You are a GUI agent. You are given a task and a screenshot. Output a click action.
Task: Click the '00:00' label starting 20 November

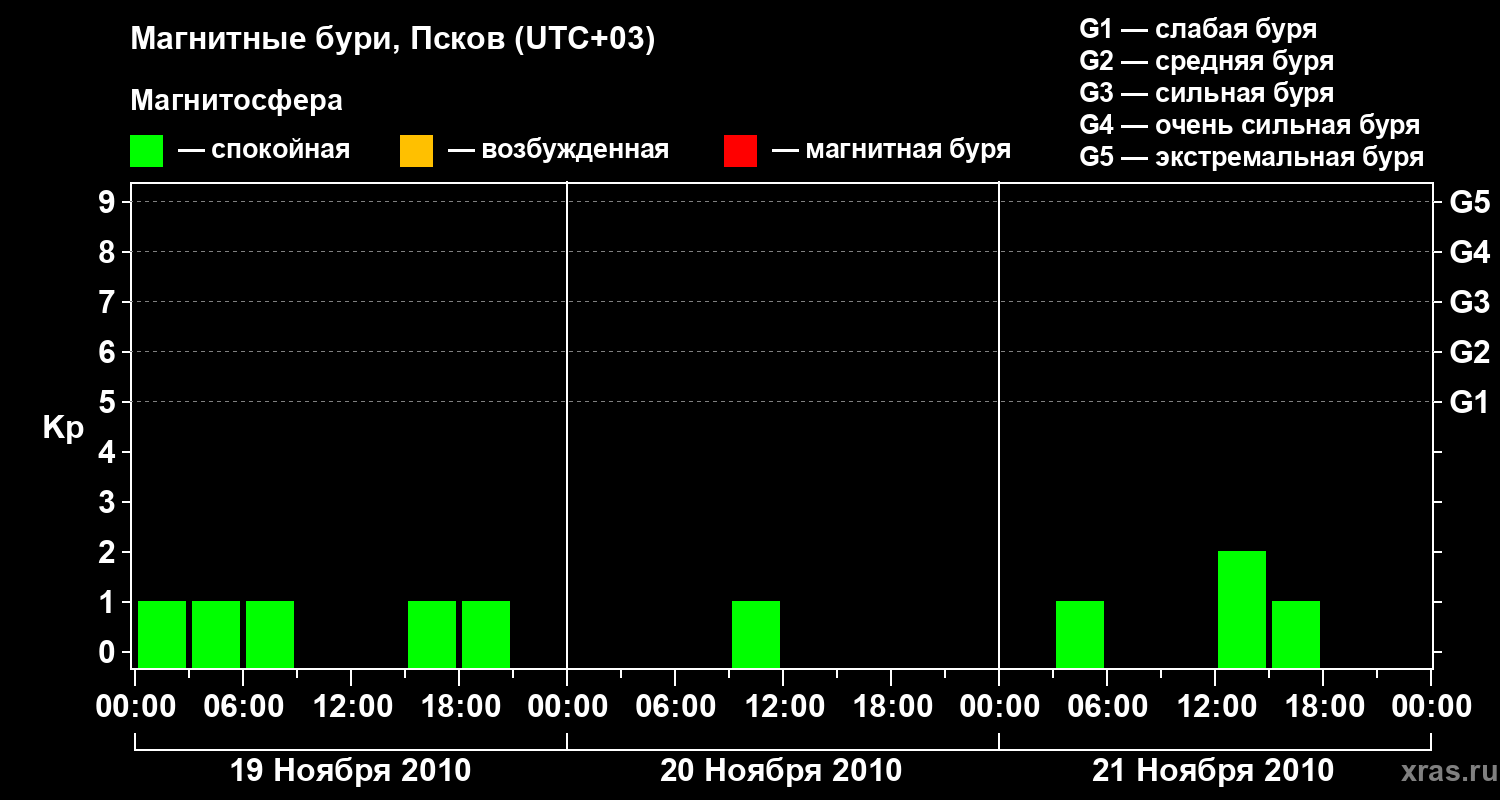coord(567,706)
